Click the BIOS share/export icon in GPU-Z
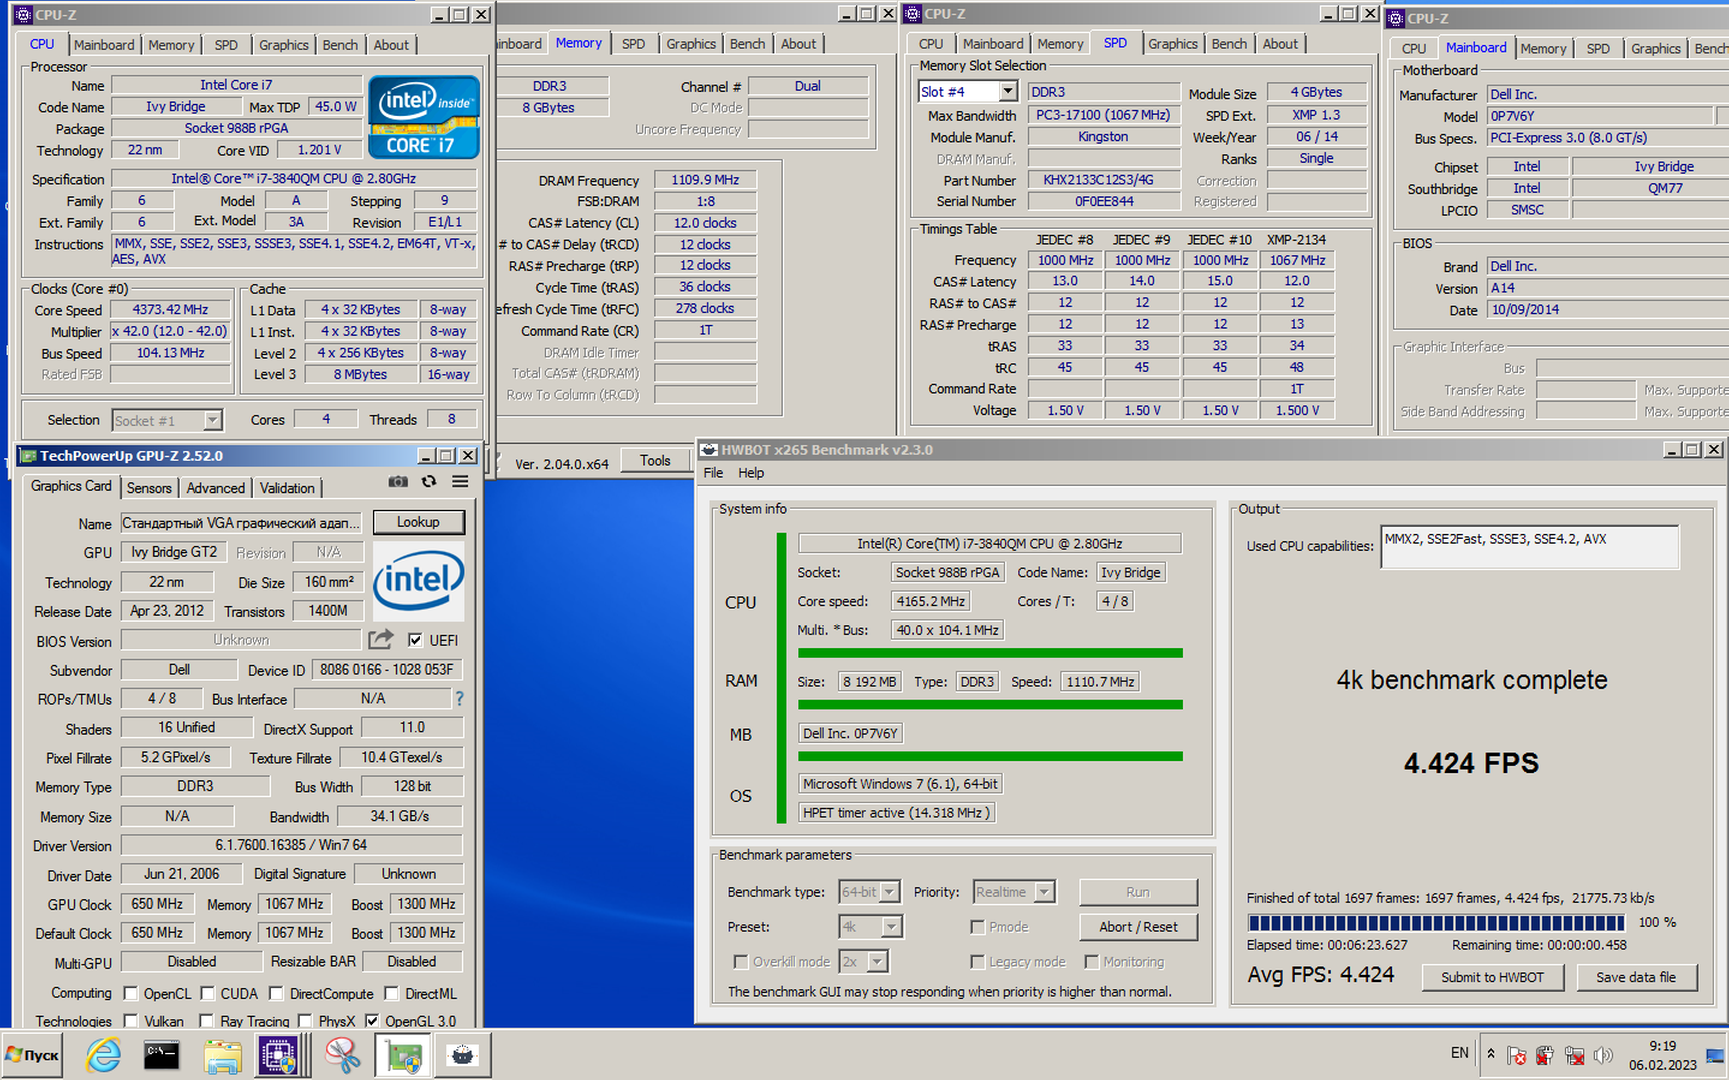The image size is (1729, 1080). [x=381, y=639]
